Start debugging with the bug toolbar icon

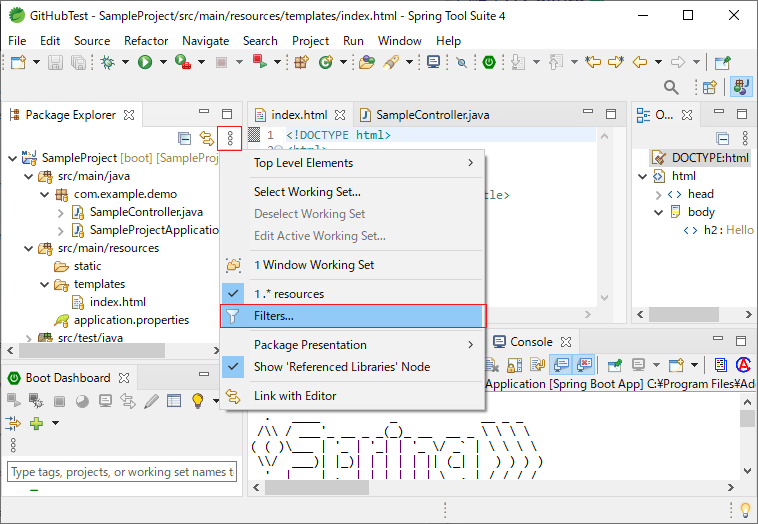point(107,62)
